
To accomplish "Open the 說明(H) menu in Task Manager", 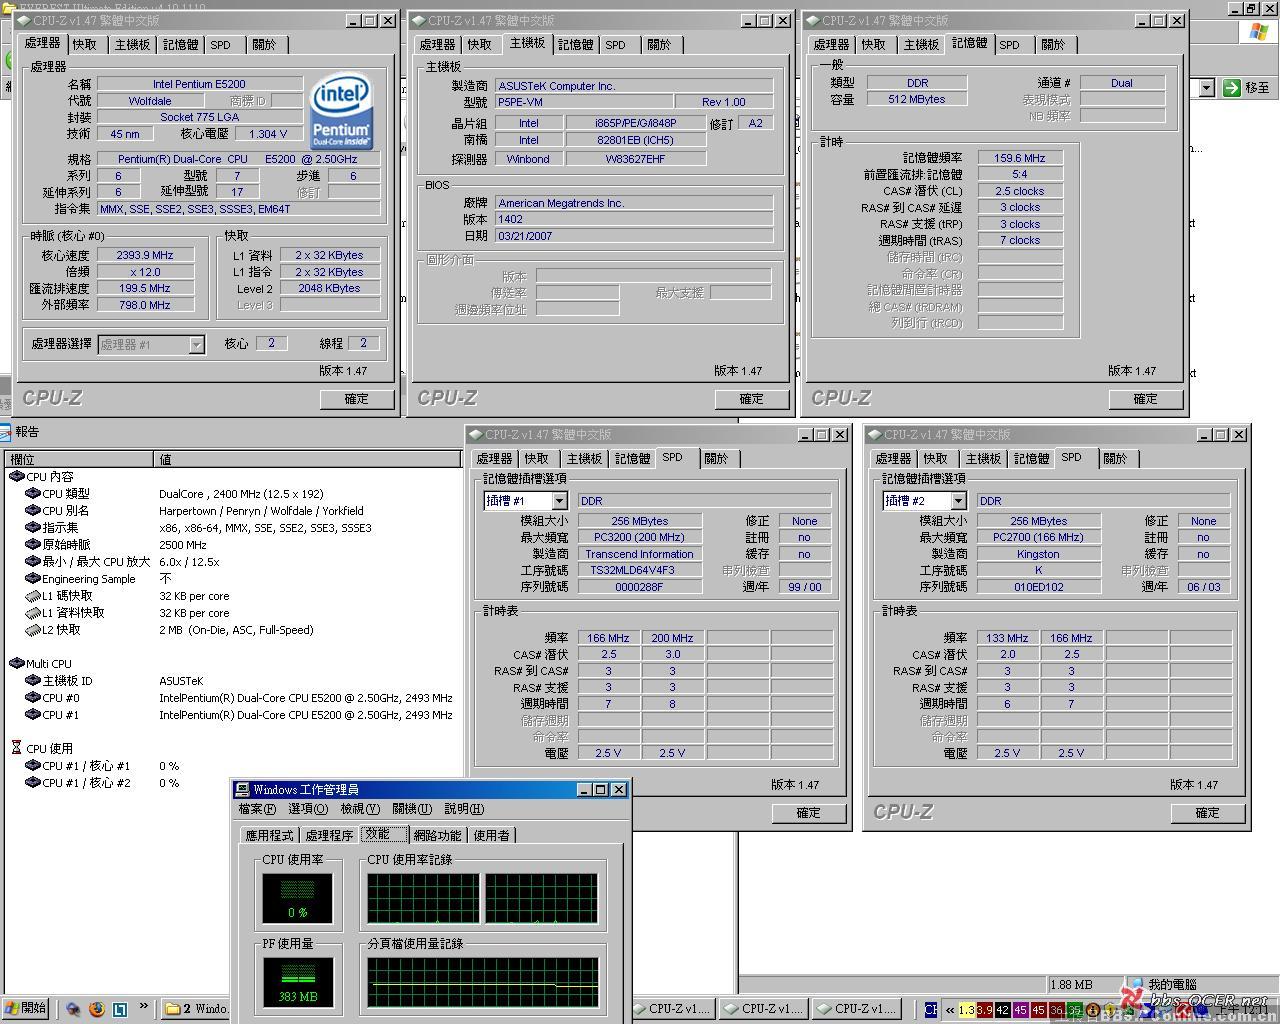I will coord(464,809).
